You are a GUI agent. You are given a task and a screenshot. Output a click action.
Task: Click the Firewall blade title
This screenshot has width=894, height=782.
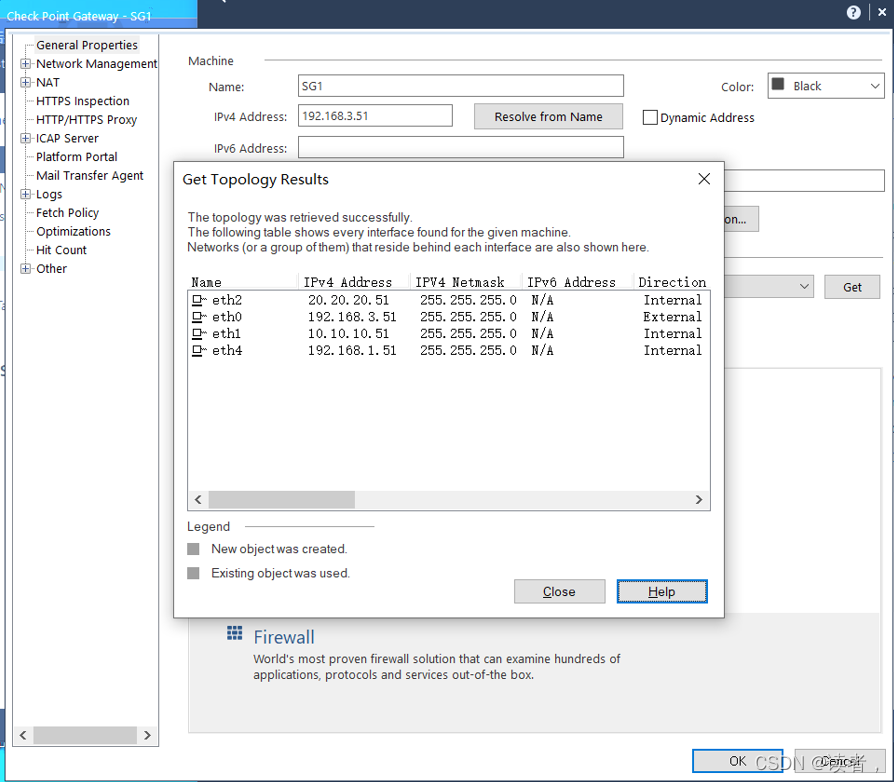click(284, 637)
